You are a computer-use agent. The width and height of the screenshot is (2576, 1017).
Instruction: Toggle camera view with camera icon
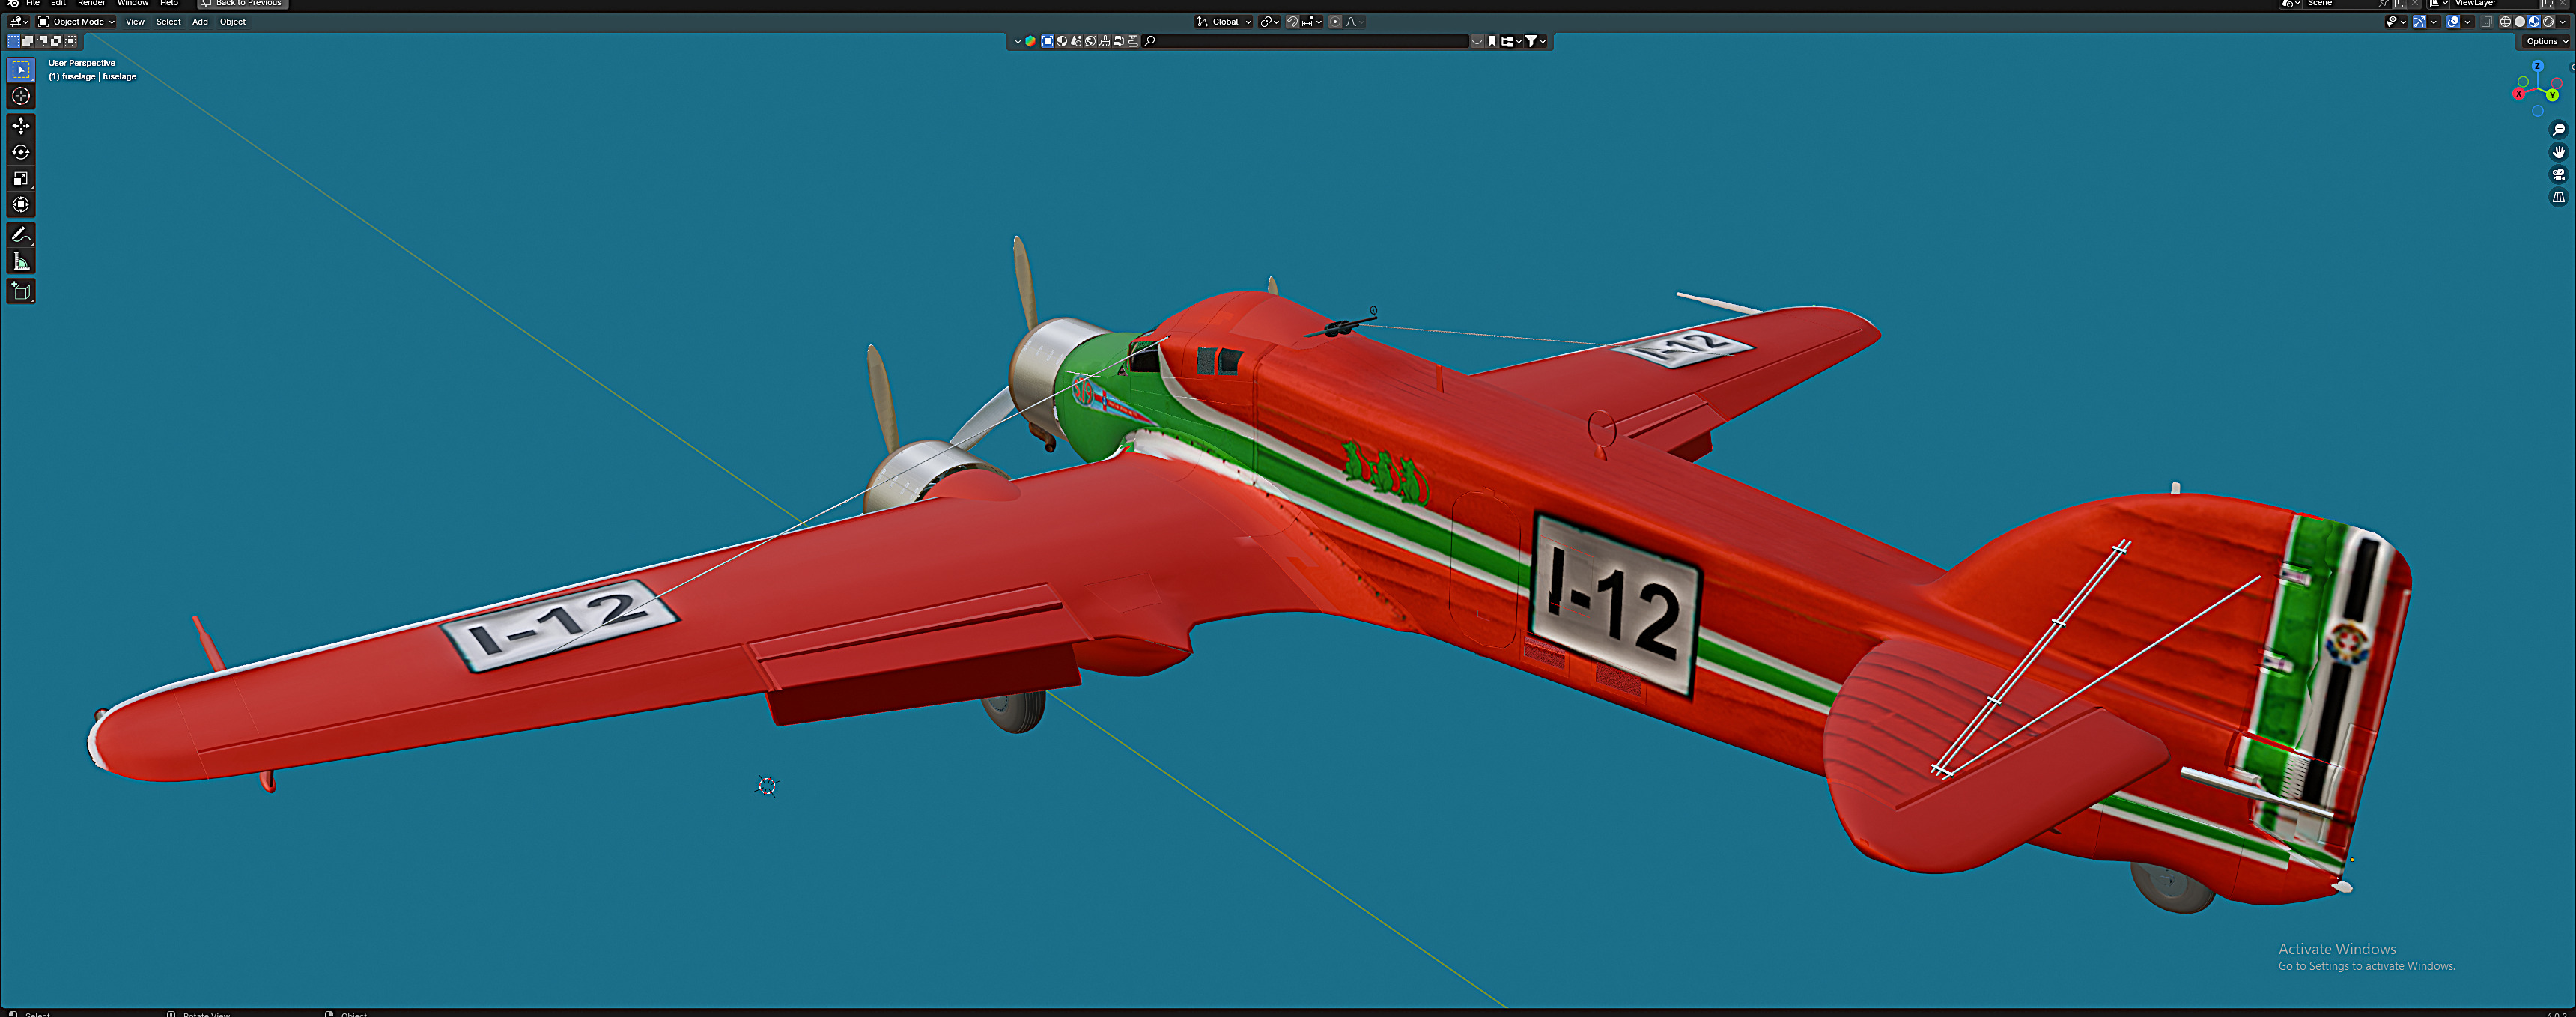2559,175
